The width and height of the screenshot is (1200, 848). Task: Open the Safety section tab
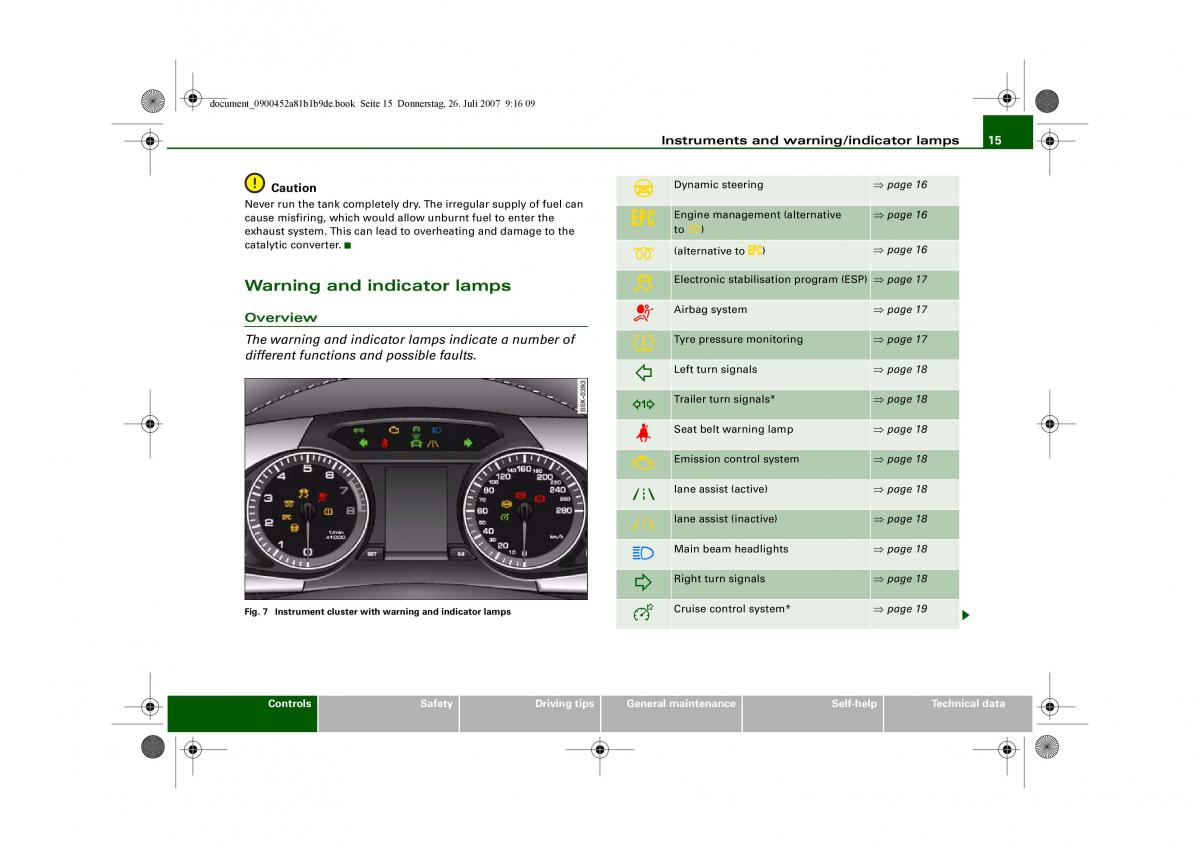[x=388, y=714]
